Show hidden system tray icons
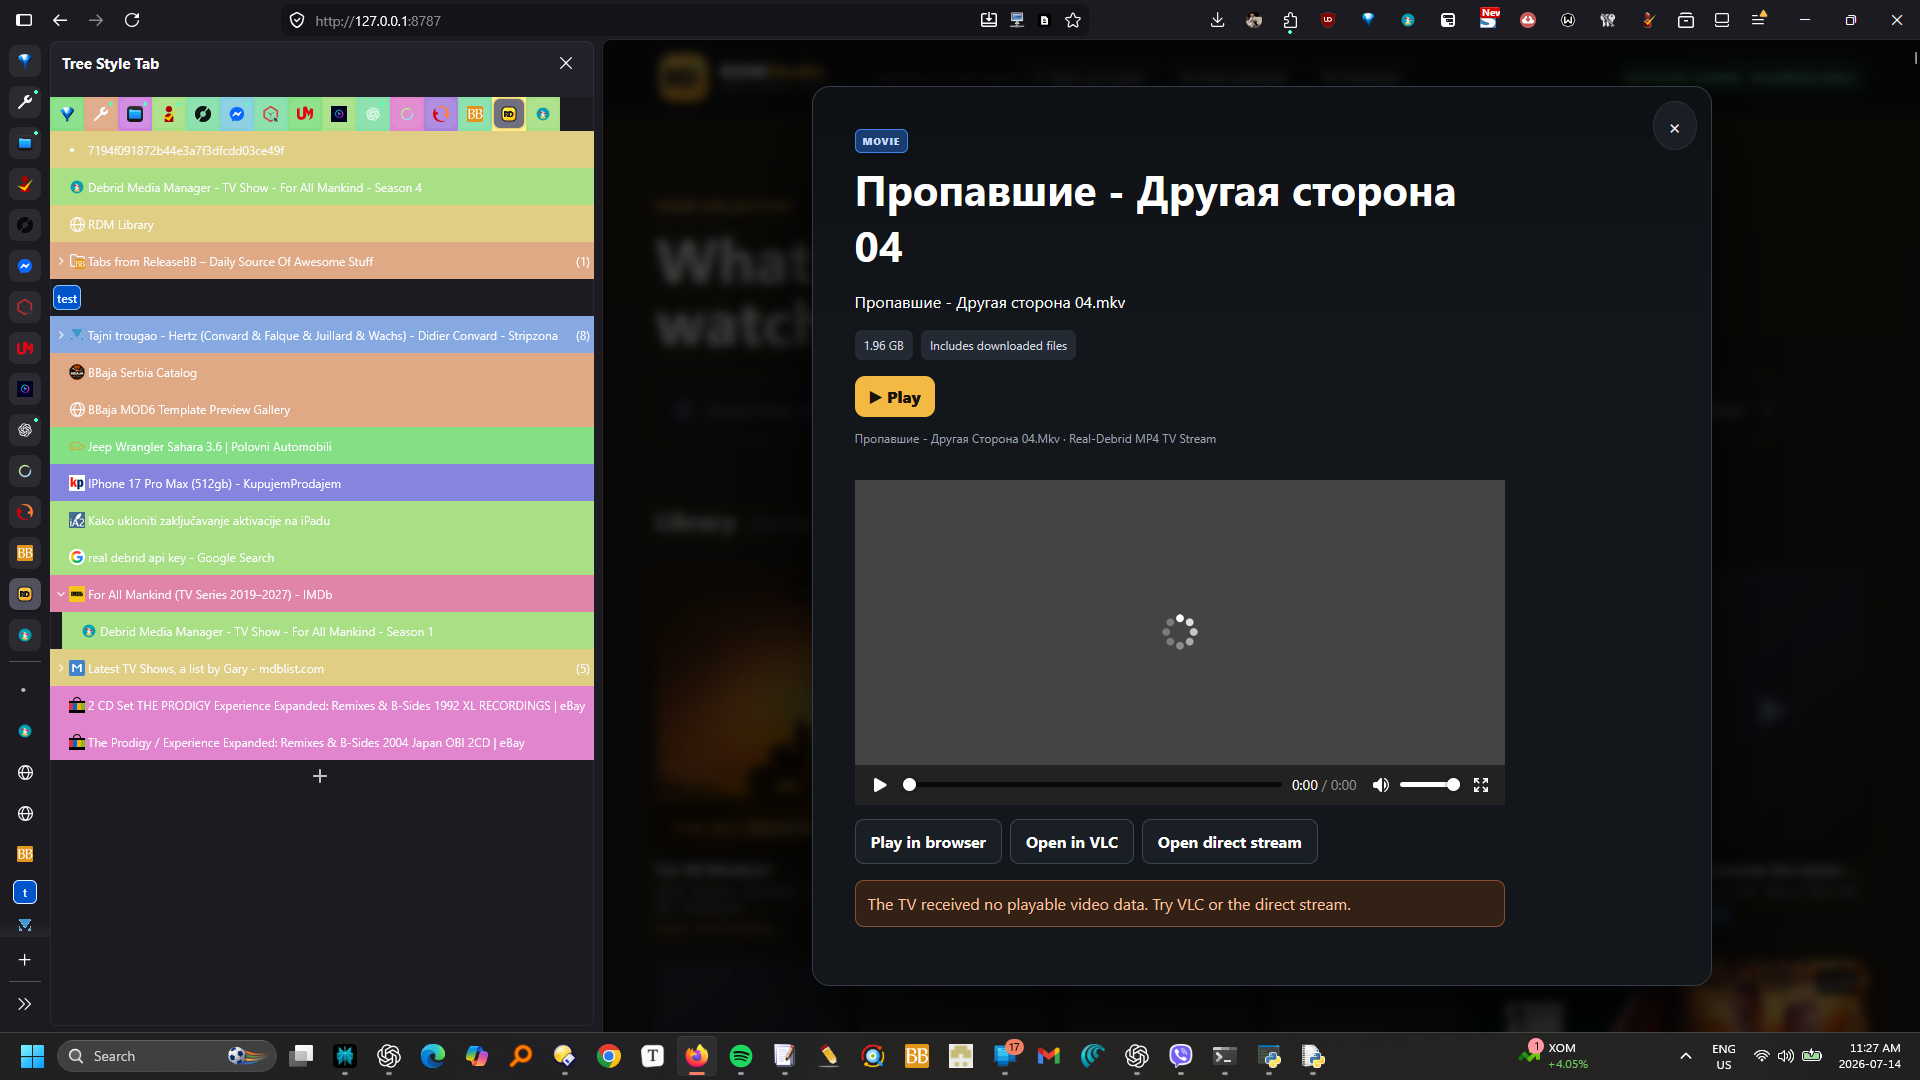Image resolution: width=1920 pixels, height=1080 pixels. point(1685,1056)
